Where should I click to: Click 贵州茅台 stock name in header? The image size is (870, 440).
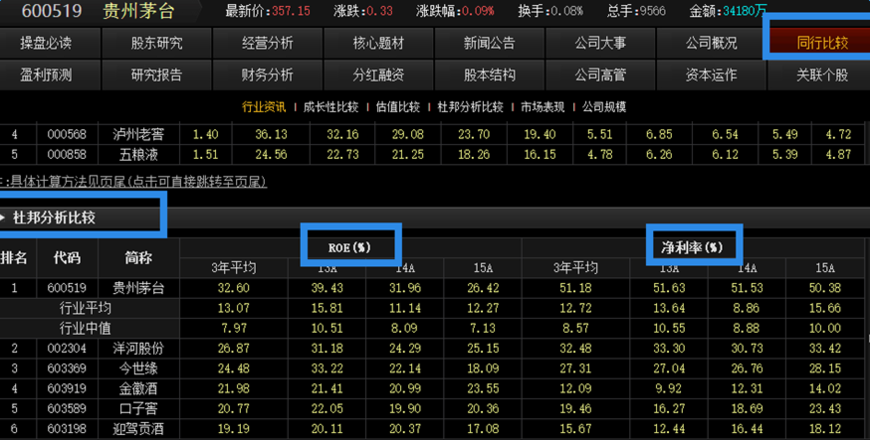[139, 11]
